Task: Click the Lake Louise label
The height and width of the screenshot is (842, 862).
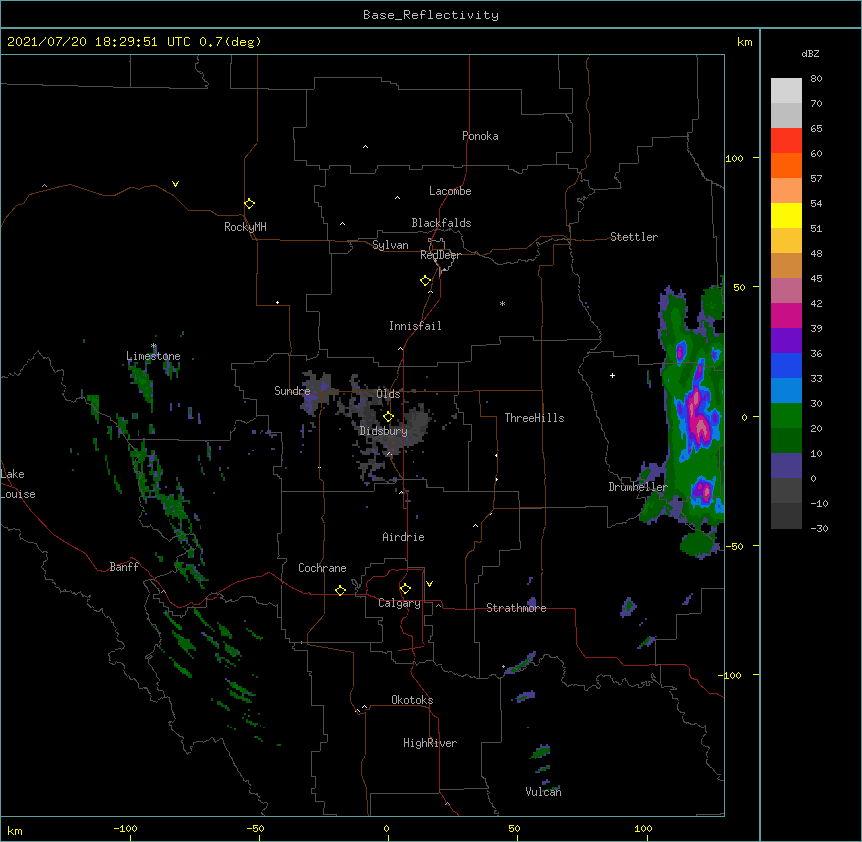Action: (x=18, y=484)
